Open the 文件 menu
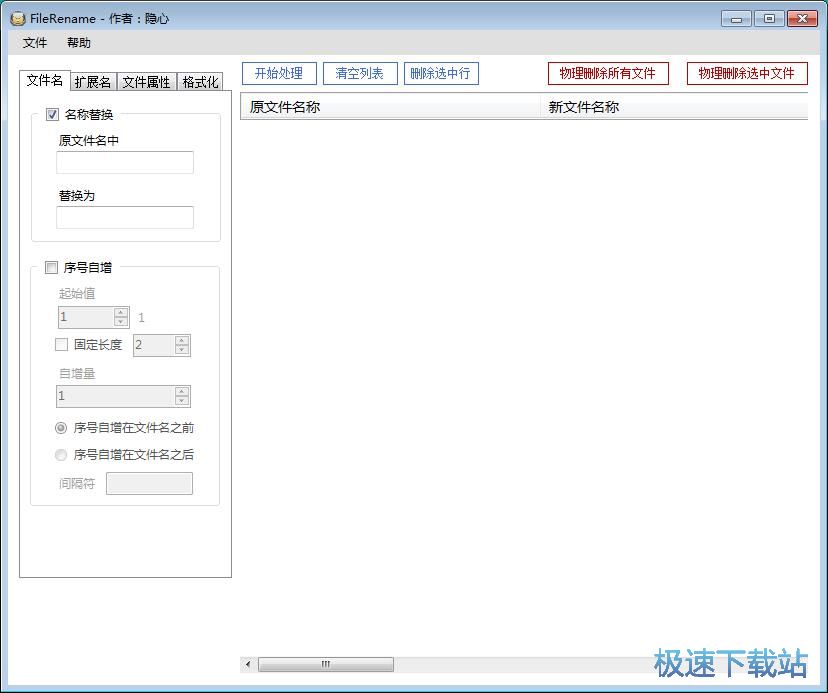This screenshot has width=828, height=693. click(x=35, y=43)
